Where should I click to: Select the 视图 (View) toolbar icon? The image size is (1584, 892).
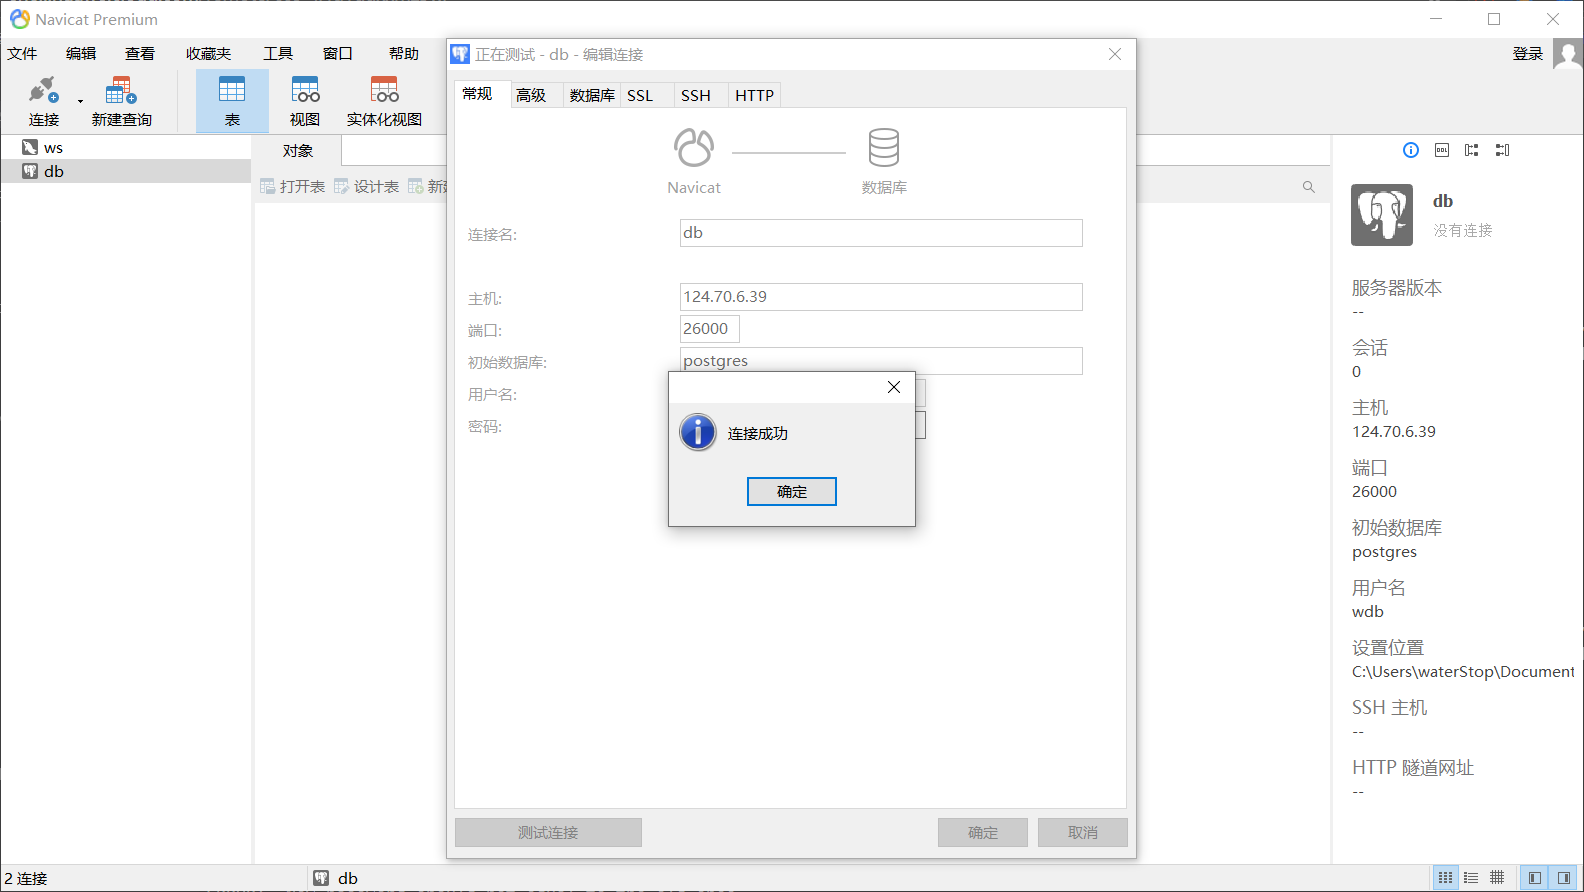pyautogui.click(x=305, y=101)
